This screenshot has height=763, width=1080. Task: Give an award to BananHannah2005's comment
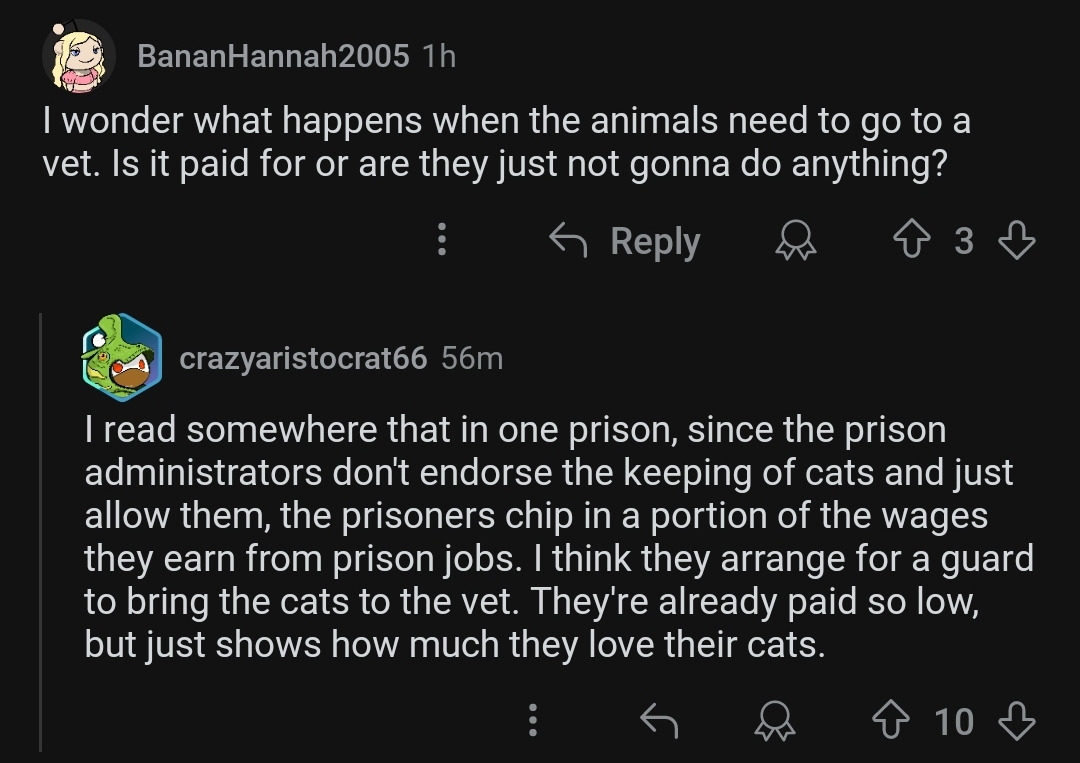coord(797,241)
